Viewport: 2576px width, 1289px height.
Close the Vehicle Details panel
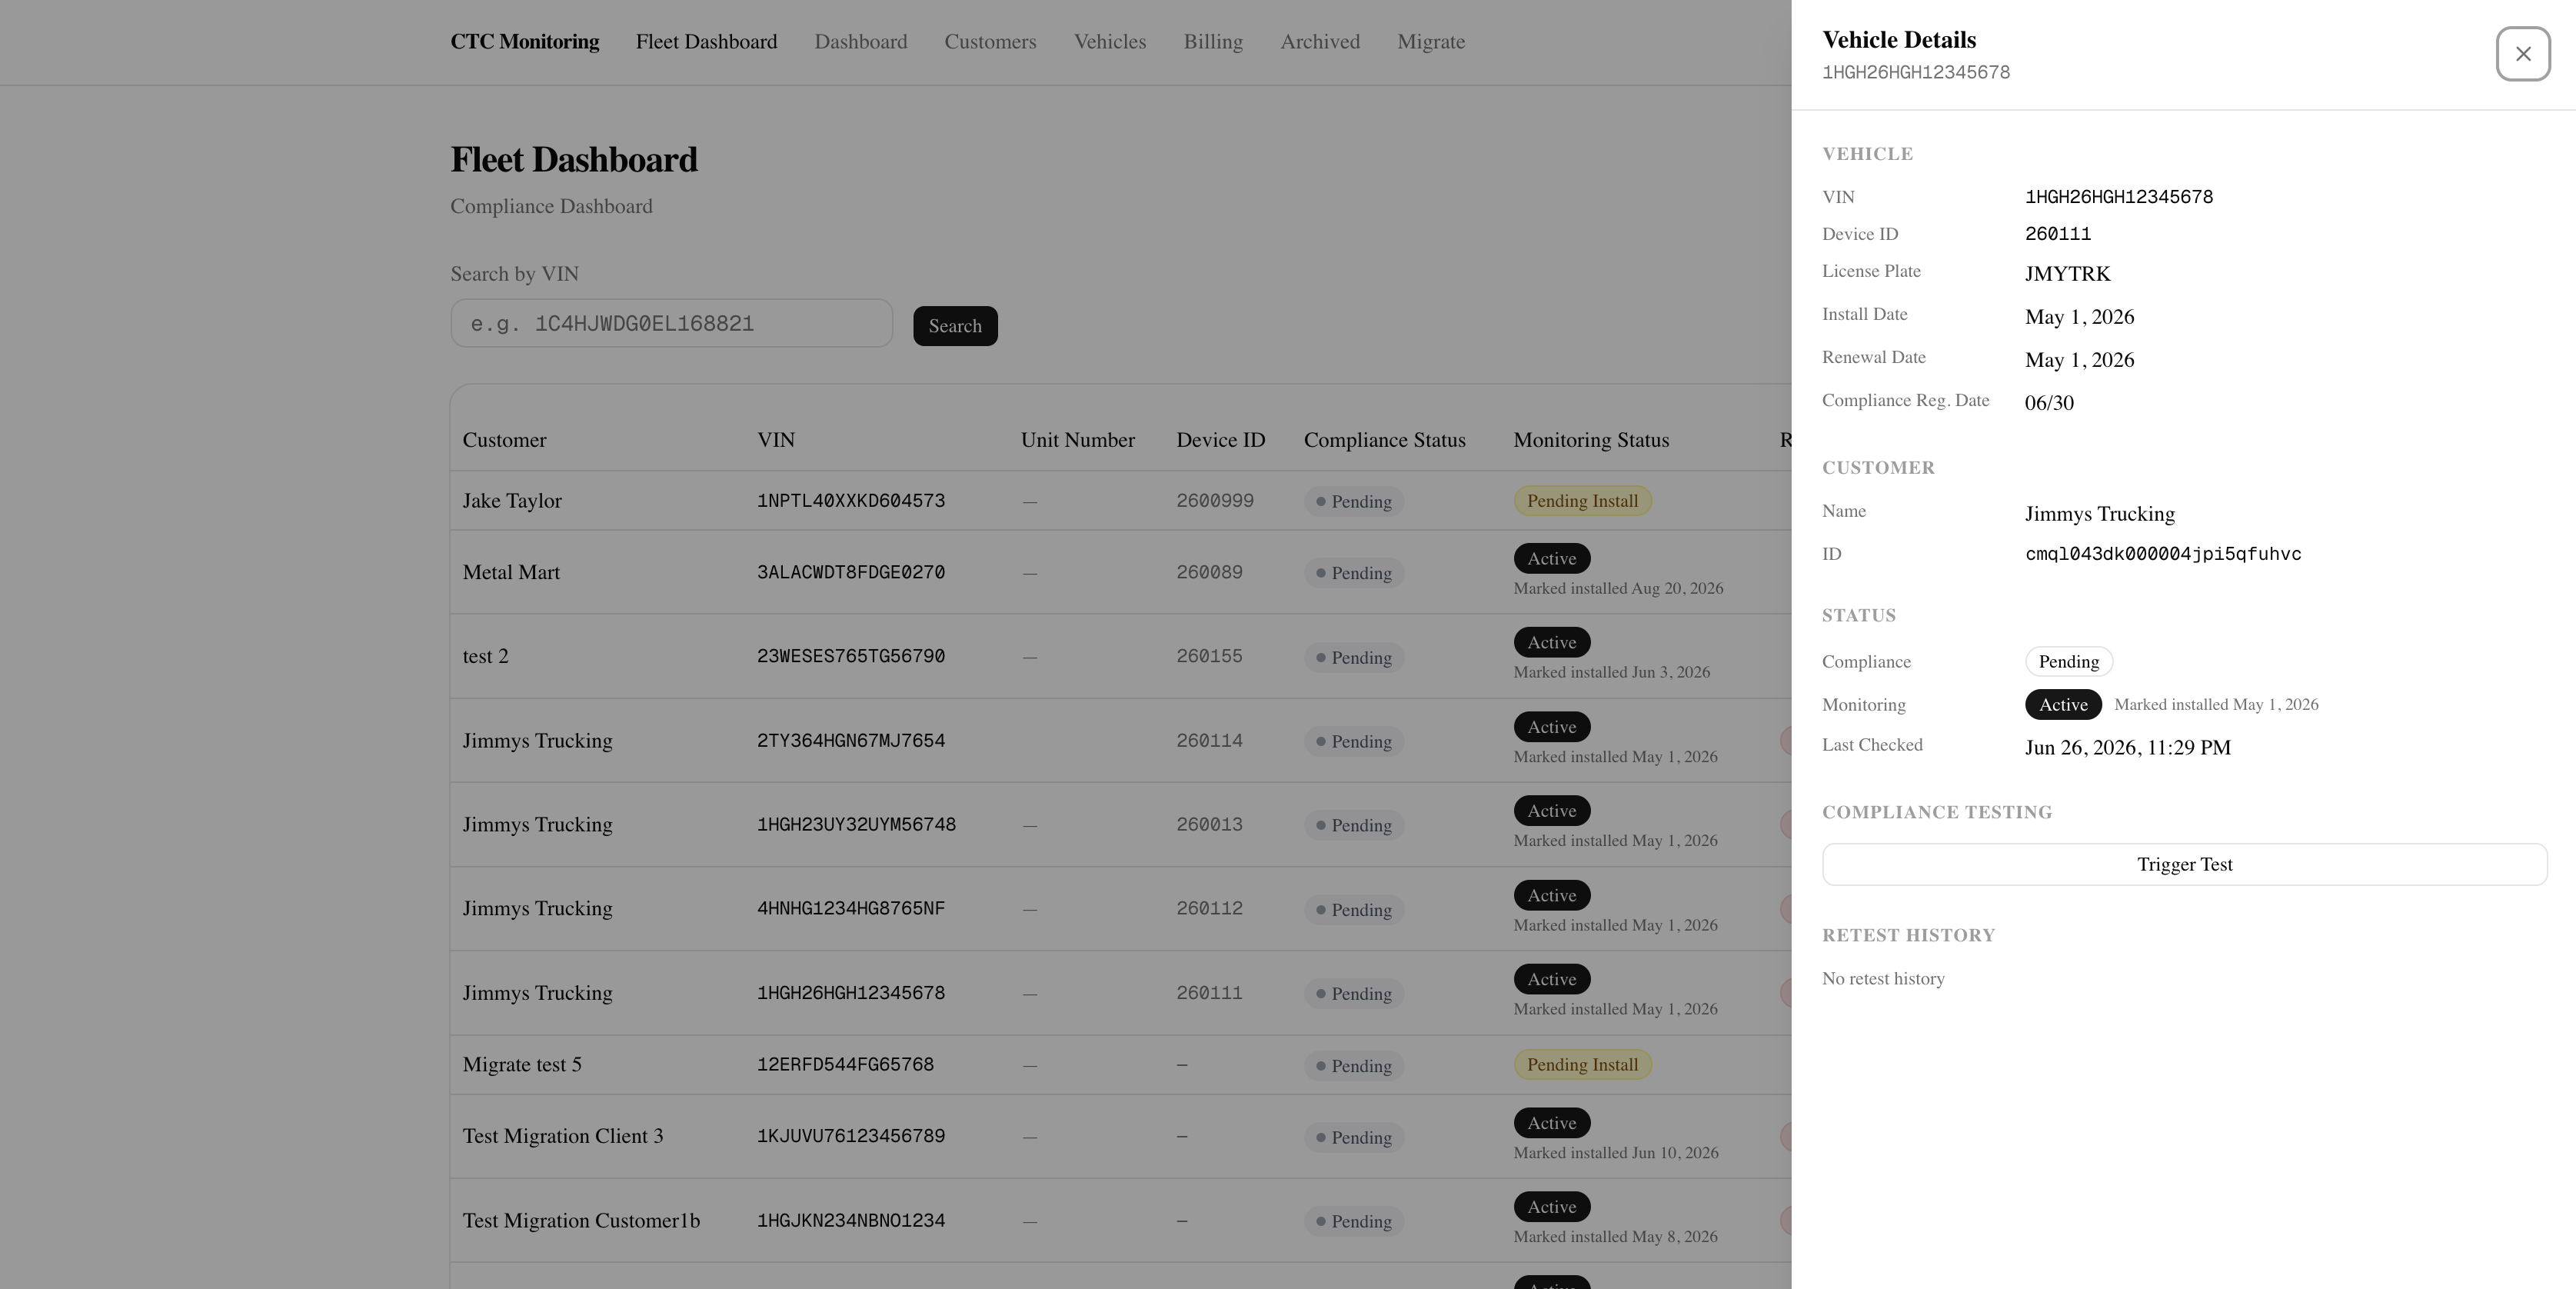tap(2522, 54)
